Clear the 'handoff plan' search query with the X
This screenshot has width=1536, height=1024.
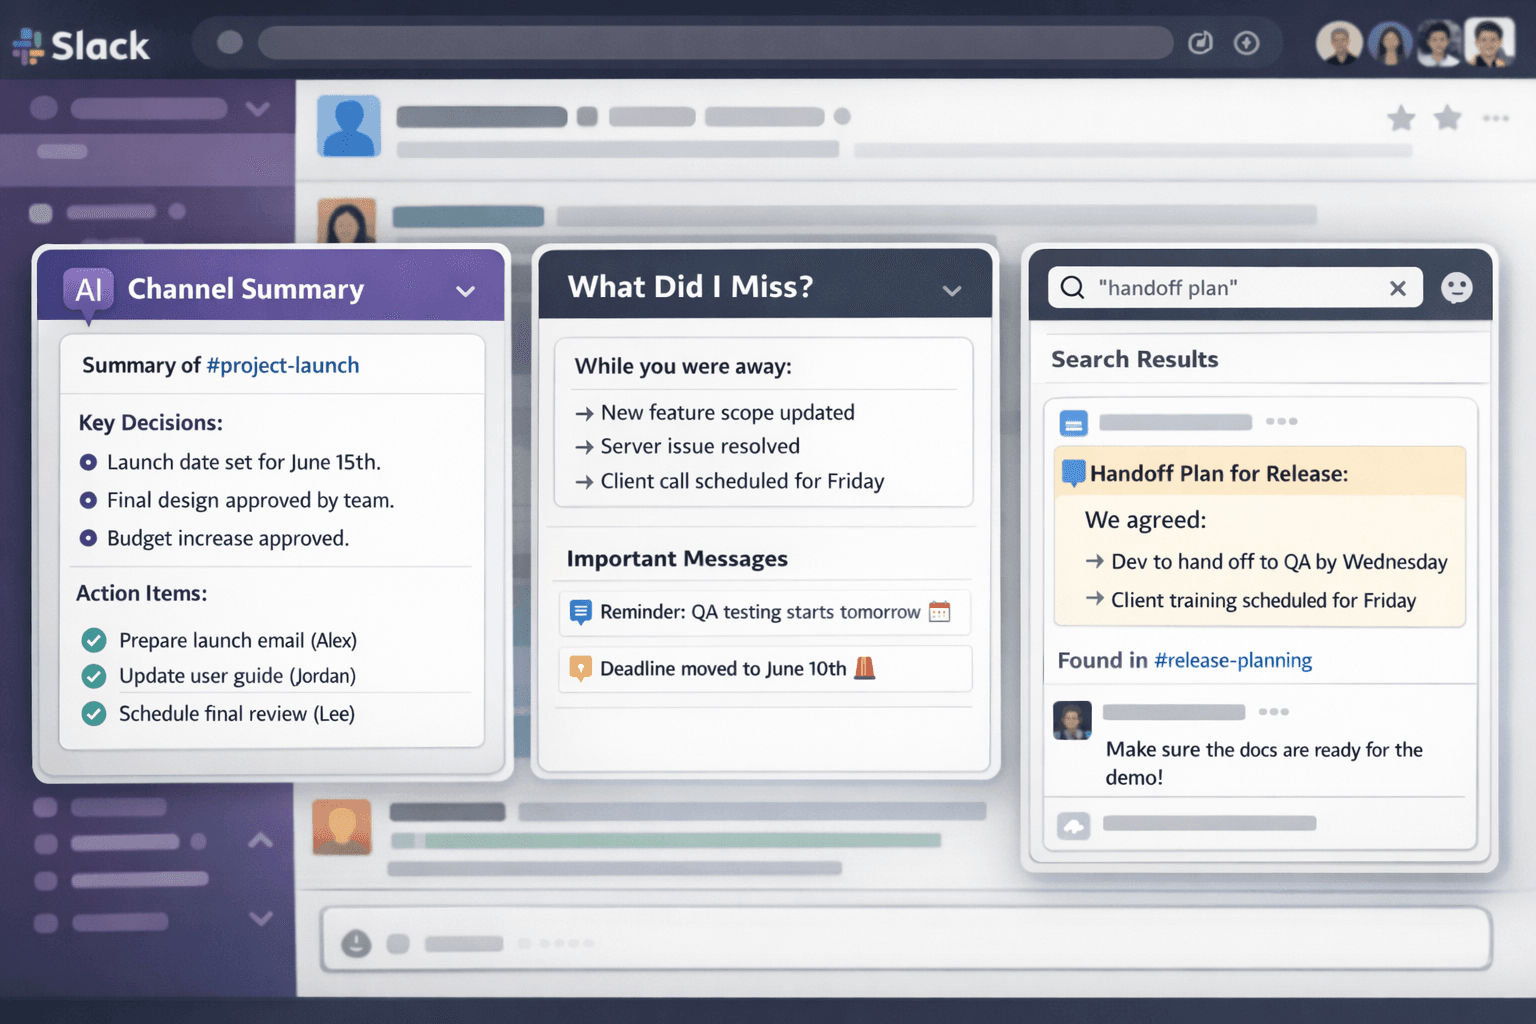[1397, 288]
